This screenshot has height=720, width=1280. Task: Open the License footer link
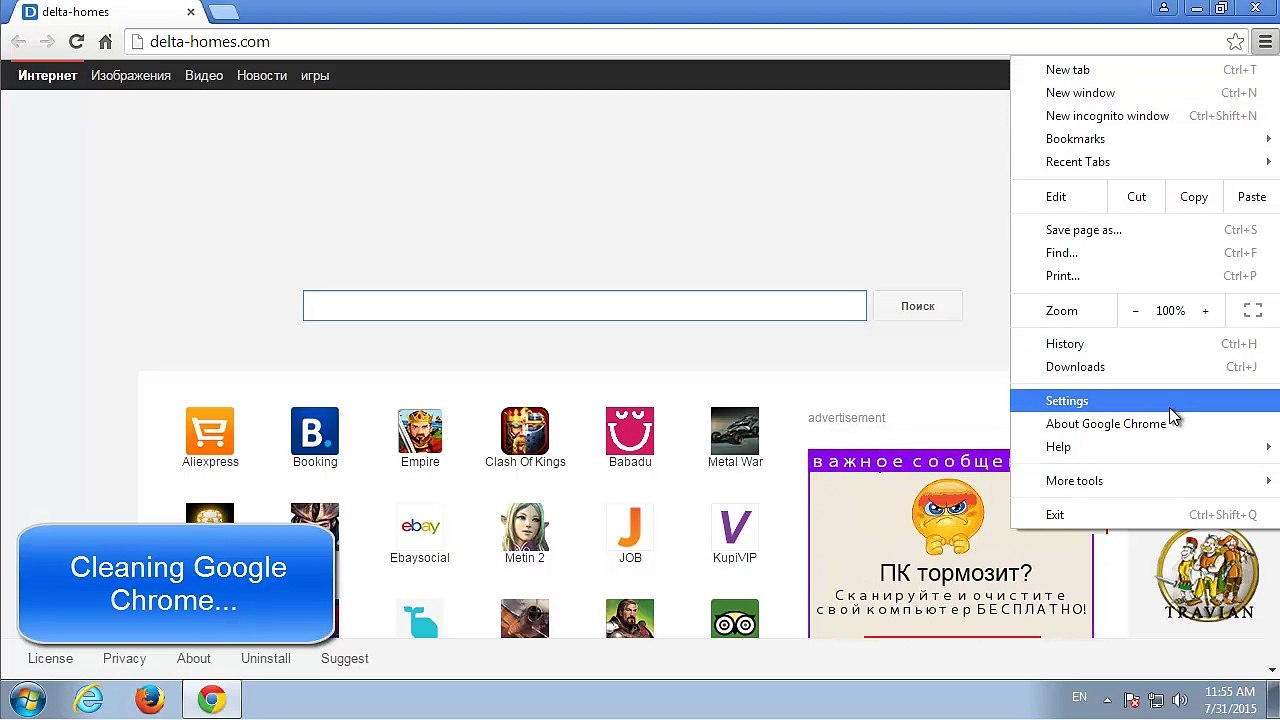click(51, 659)
